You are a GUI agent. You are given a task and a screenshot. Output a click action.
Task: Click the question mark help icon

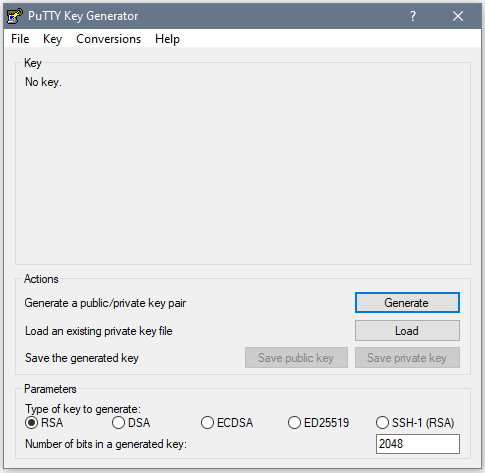pos(413,16)
